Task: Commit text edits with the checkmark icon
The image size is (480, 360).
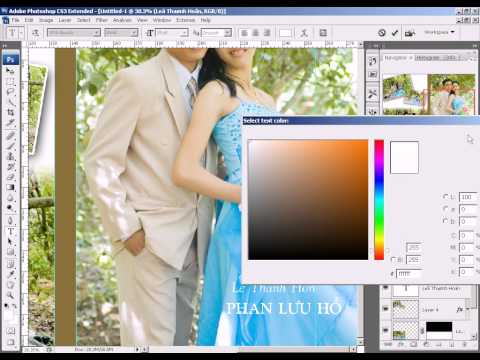Action: [x=395, y=33]
